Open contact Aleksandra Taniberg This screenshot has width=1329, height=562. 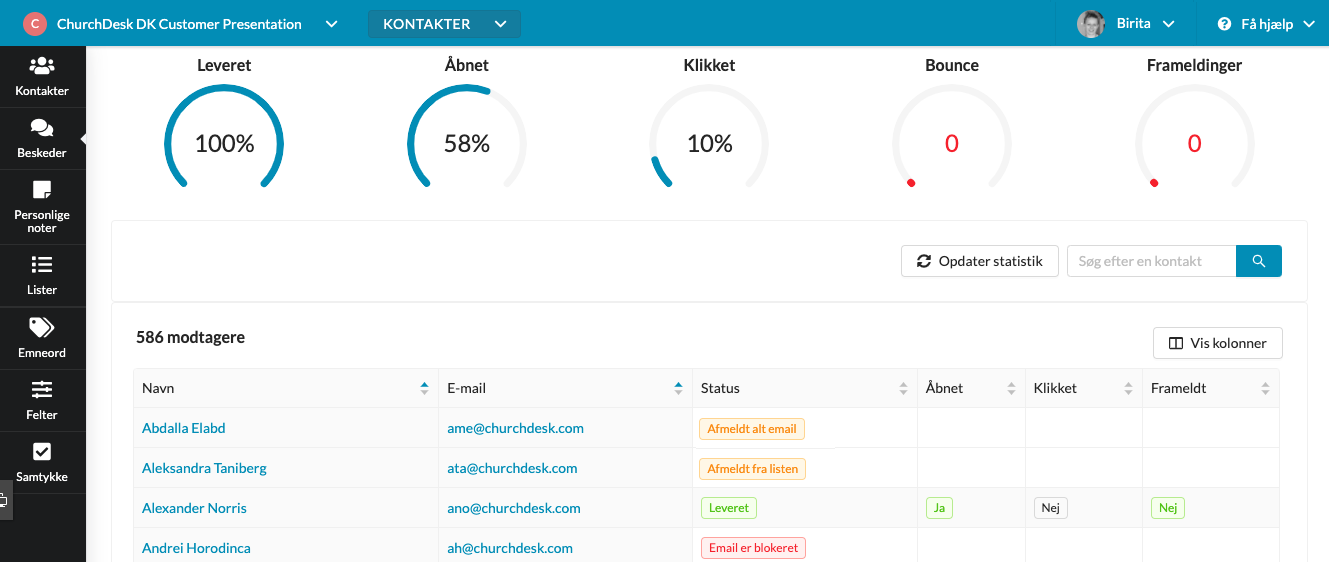[x=204, y=468]
